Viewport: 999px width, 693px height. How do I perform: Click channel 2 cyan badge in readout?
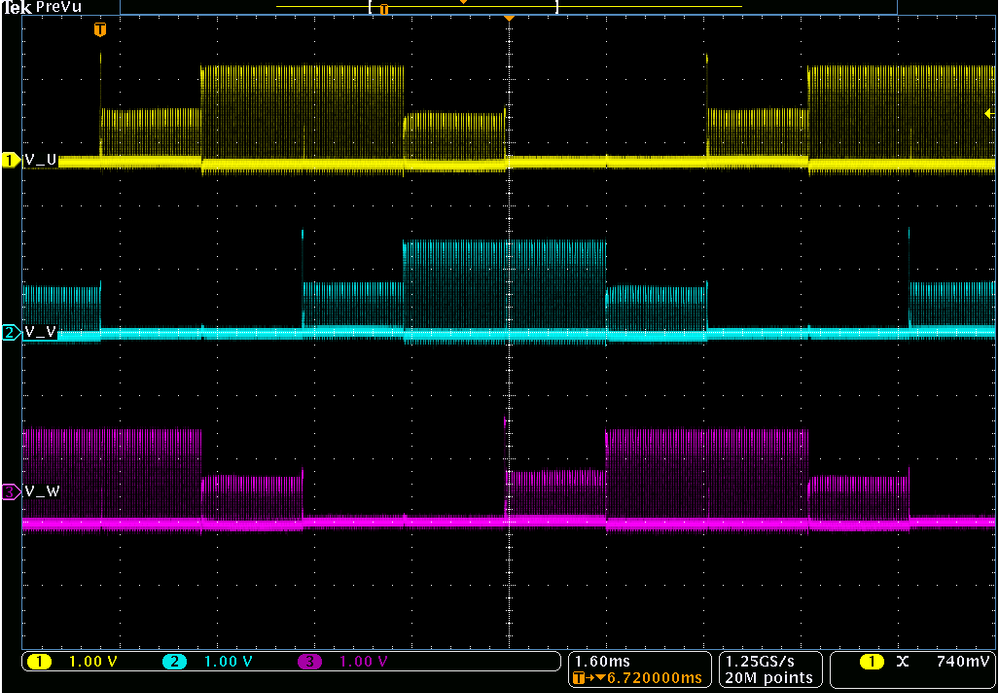pyautogui.click(x=175, y=662)
